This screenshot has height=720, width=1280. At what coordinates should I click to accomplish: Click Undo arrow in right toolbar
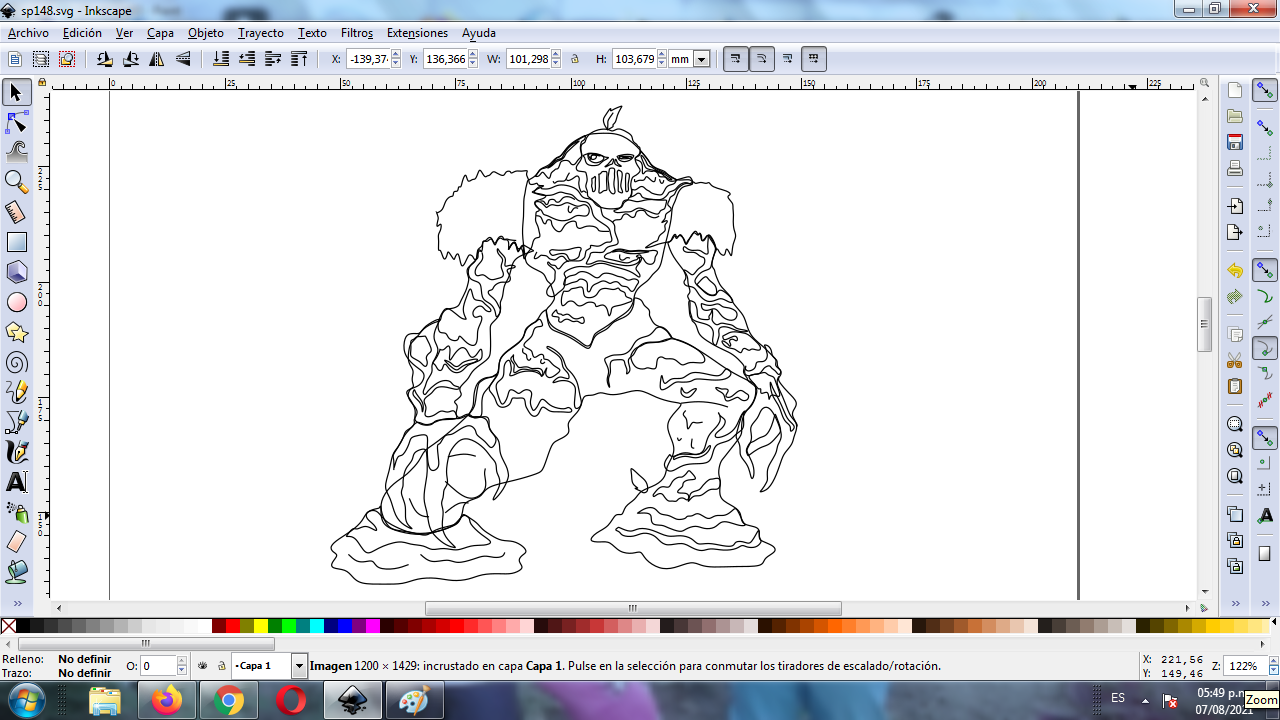click(1235, 271)
